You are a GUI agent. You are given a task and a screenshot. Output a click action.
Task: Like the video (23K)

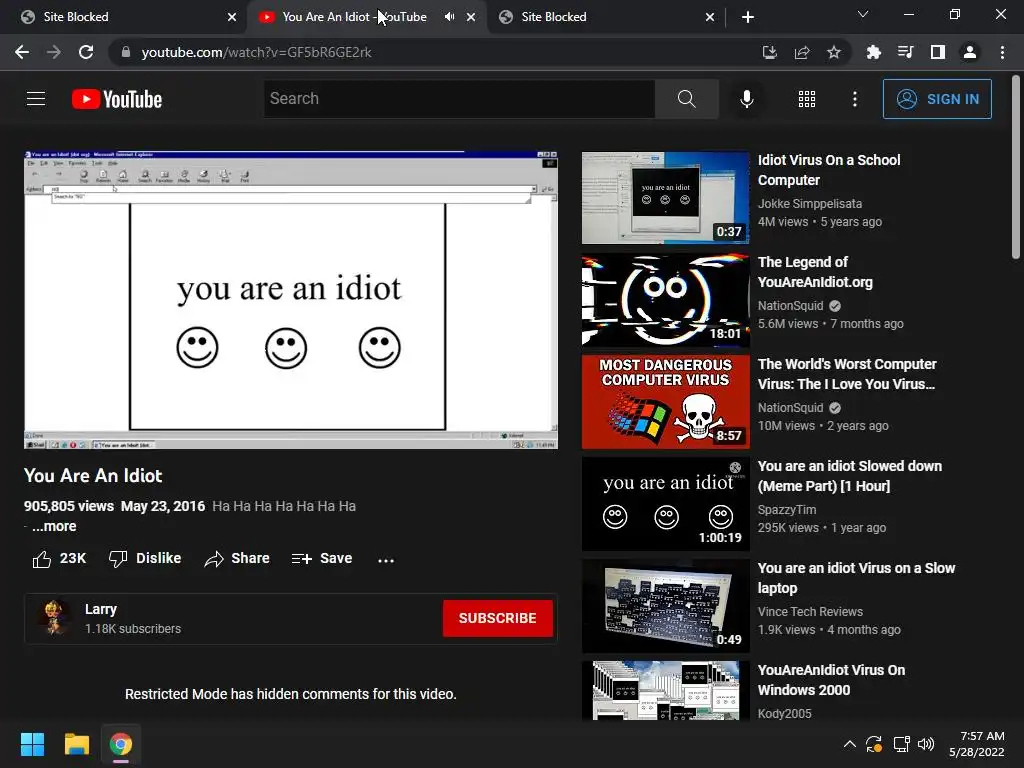[59, 559]
